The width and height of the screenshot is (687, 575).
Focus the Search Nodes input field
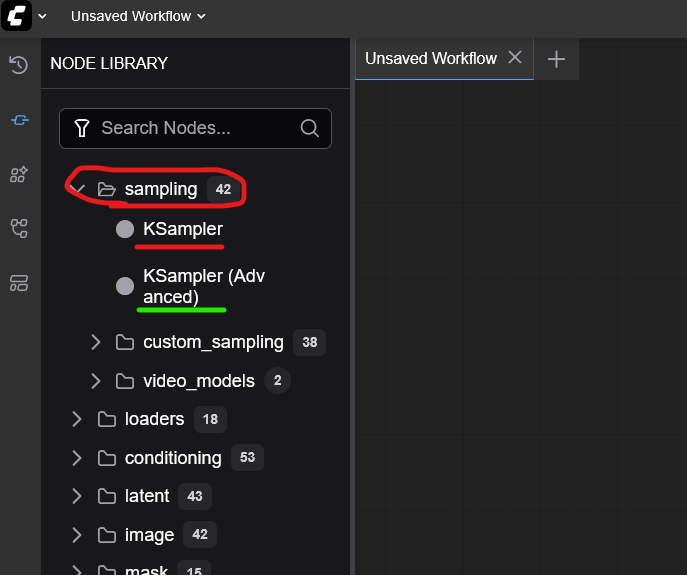tap(196, 128)
